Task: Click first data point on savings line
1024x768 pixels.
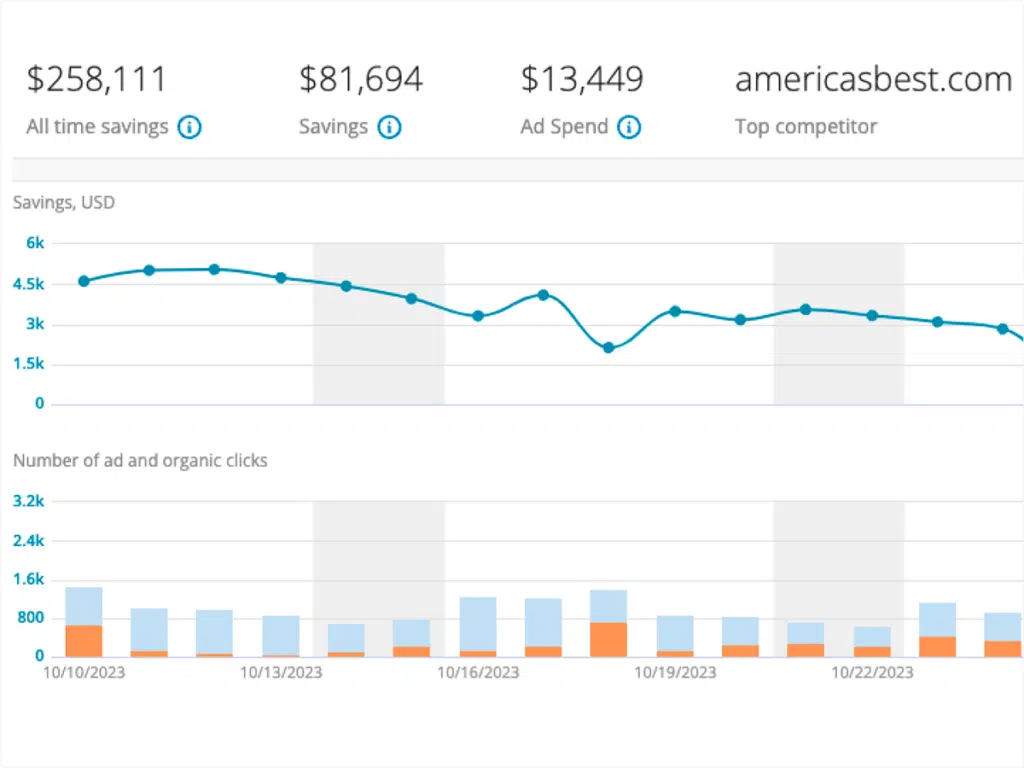Action: [x=84, y=281]
